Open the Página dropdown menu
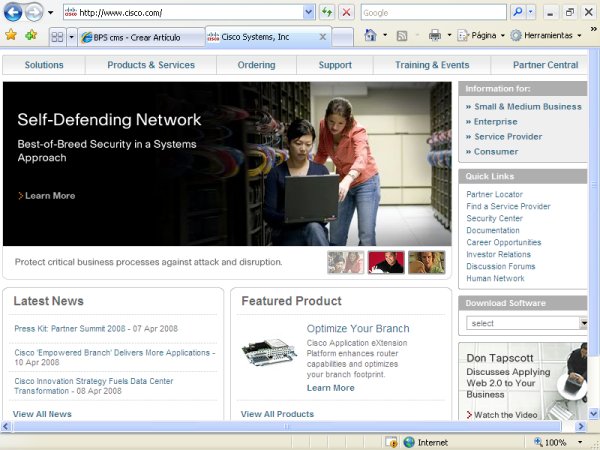 click(x=482, y=35)
